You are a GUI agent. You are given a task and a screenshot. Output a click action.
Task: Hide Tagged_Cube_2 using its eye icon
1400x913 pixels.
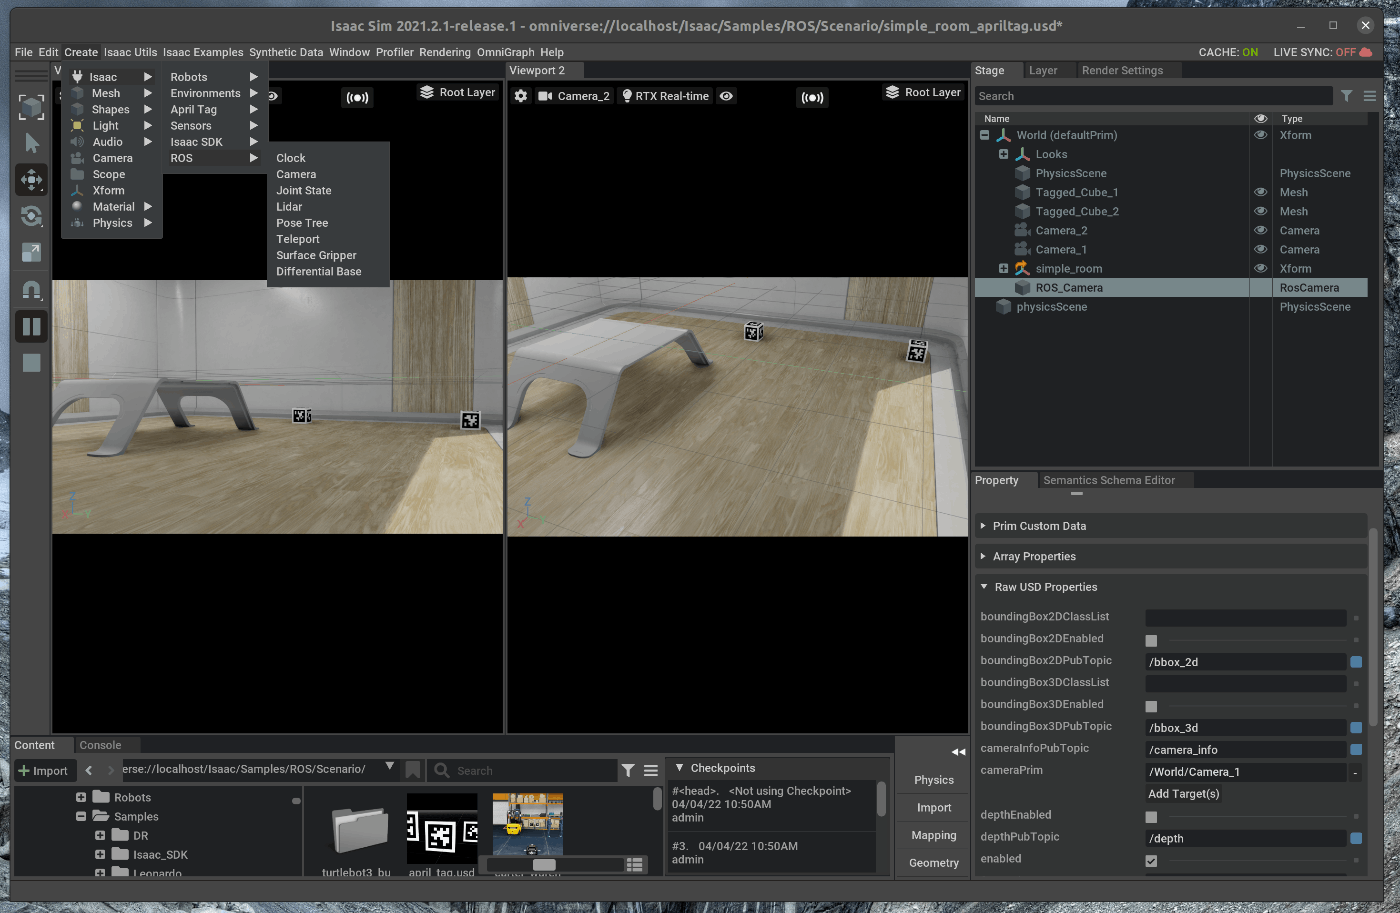coord(1261,211)
